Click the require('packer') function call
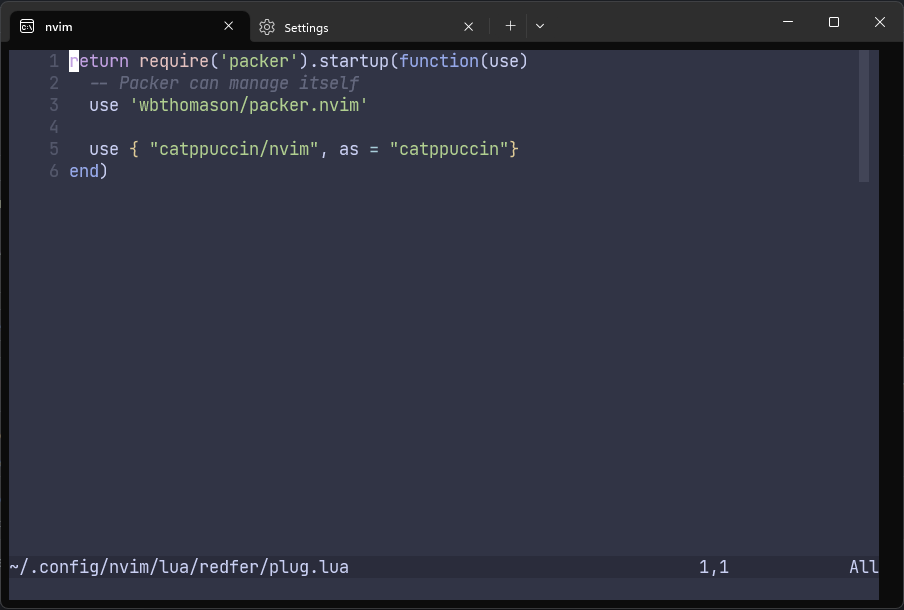 tap(220, 61)
